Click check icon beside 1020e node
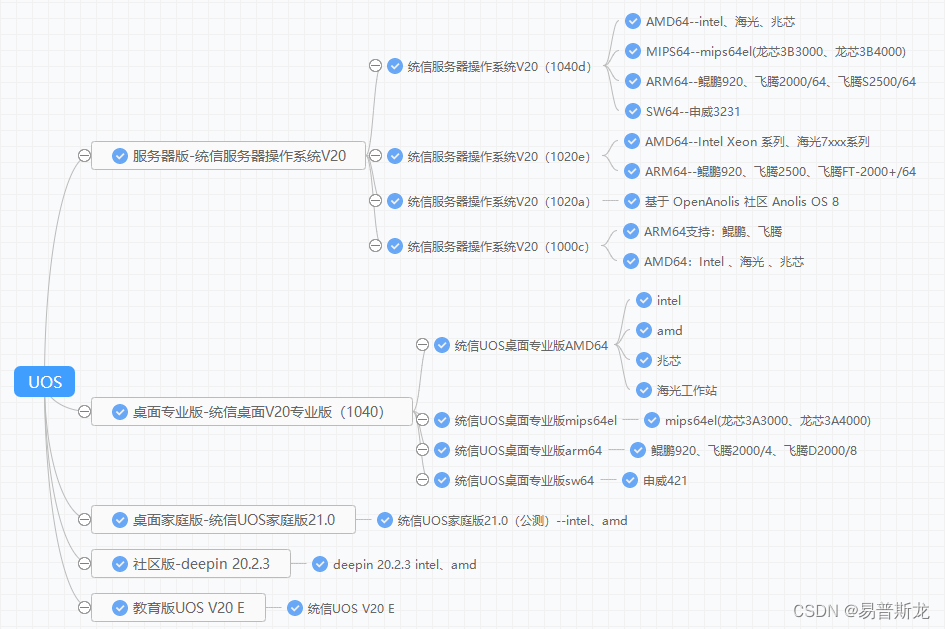This screenshot has width=945, height=629. pyautogui.click(x=395, y=156)
